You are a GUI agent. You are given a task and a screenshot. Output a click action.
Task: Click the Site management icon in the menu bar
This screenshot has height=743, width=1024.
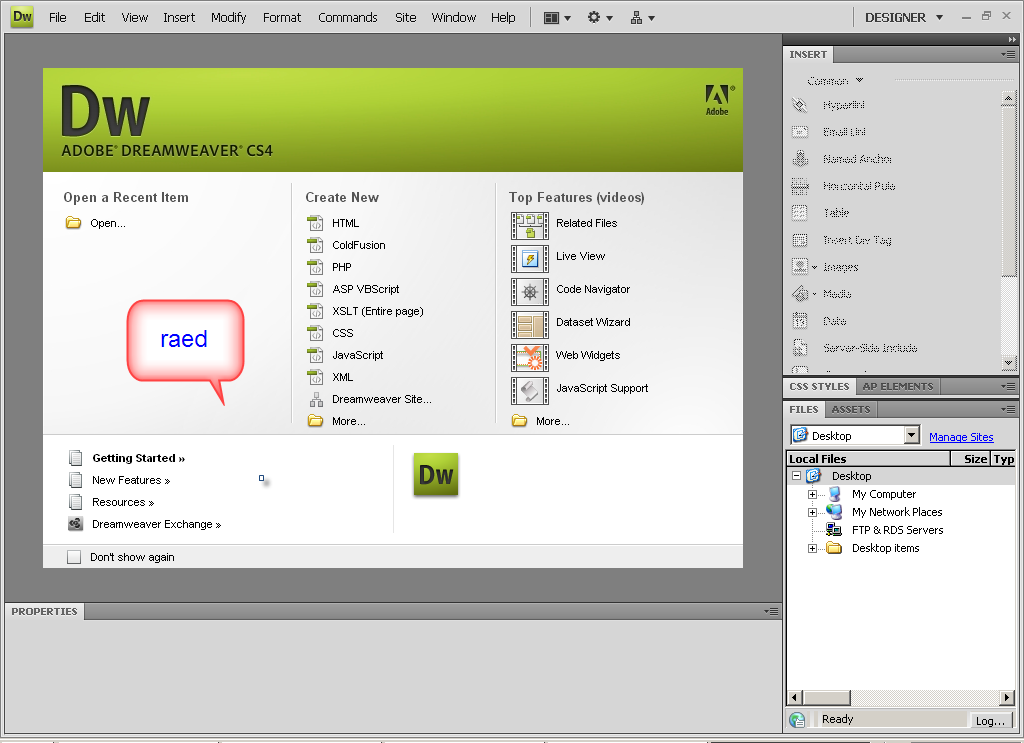tap(641, 17)
